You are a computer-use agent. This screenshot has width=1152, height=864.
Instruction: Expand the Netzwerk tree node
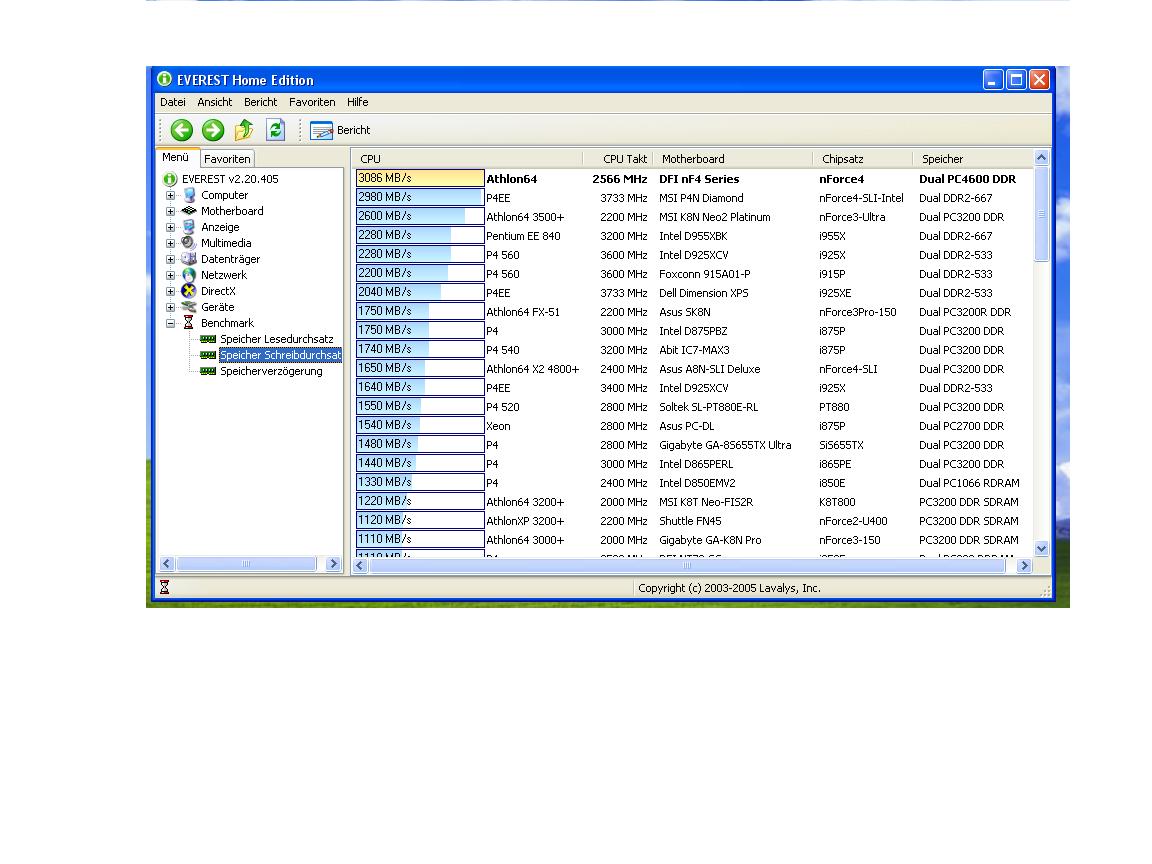pyautogui.click(x=170, y=276)
